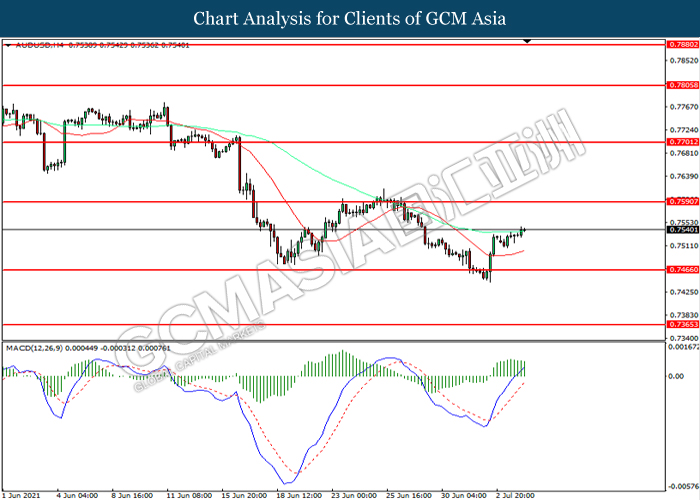Click the 0.73400 axis value
Viewport: 700px width, 500px height.
[x=684, y=338]
